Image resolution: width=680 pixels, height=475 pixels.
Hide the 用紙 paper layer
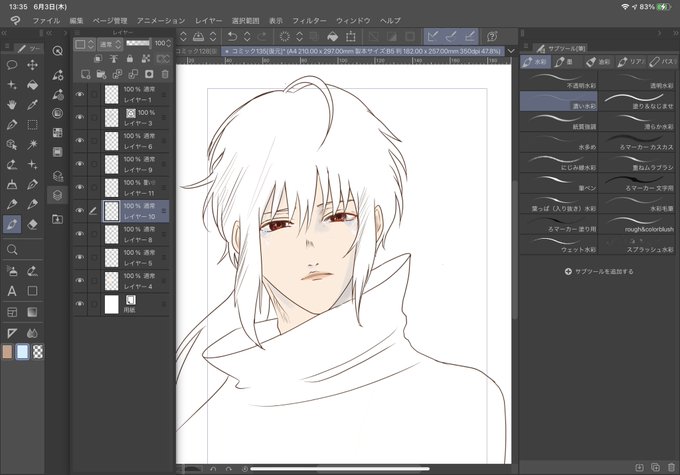pyautogui.click(x=80, y=304)
